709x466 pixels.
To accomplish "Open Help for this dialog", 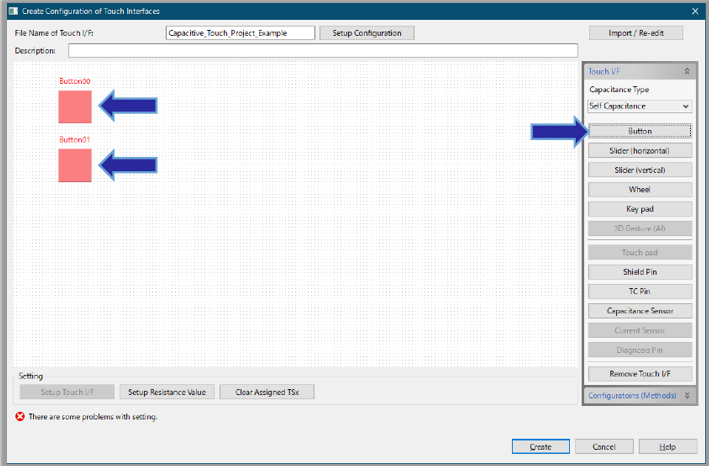I will (x=668, y=447).
